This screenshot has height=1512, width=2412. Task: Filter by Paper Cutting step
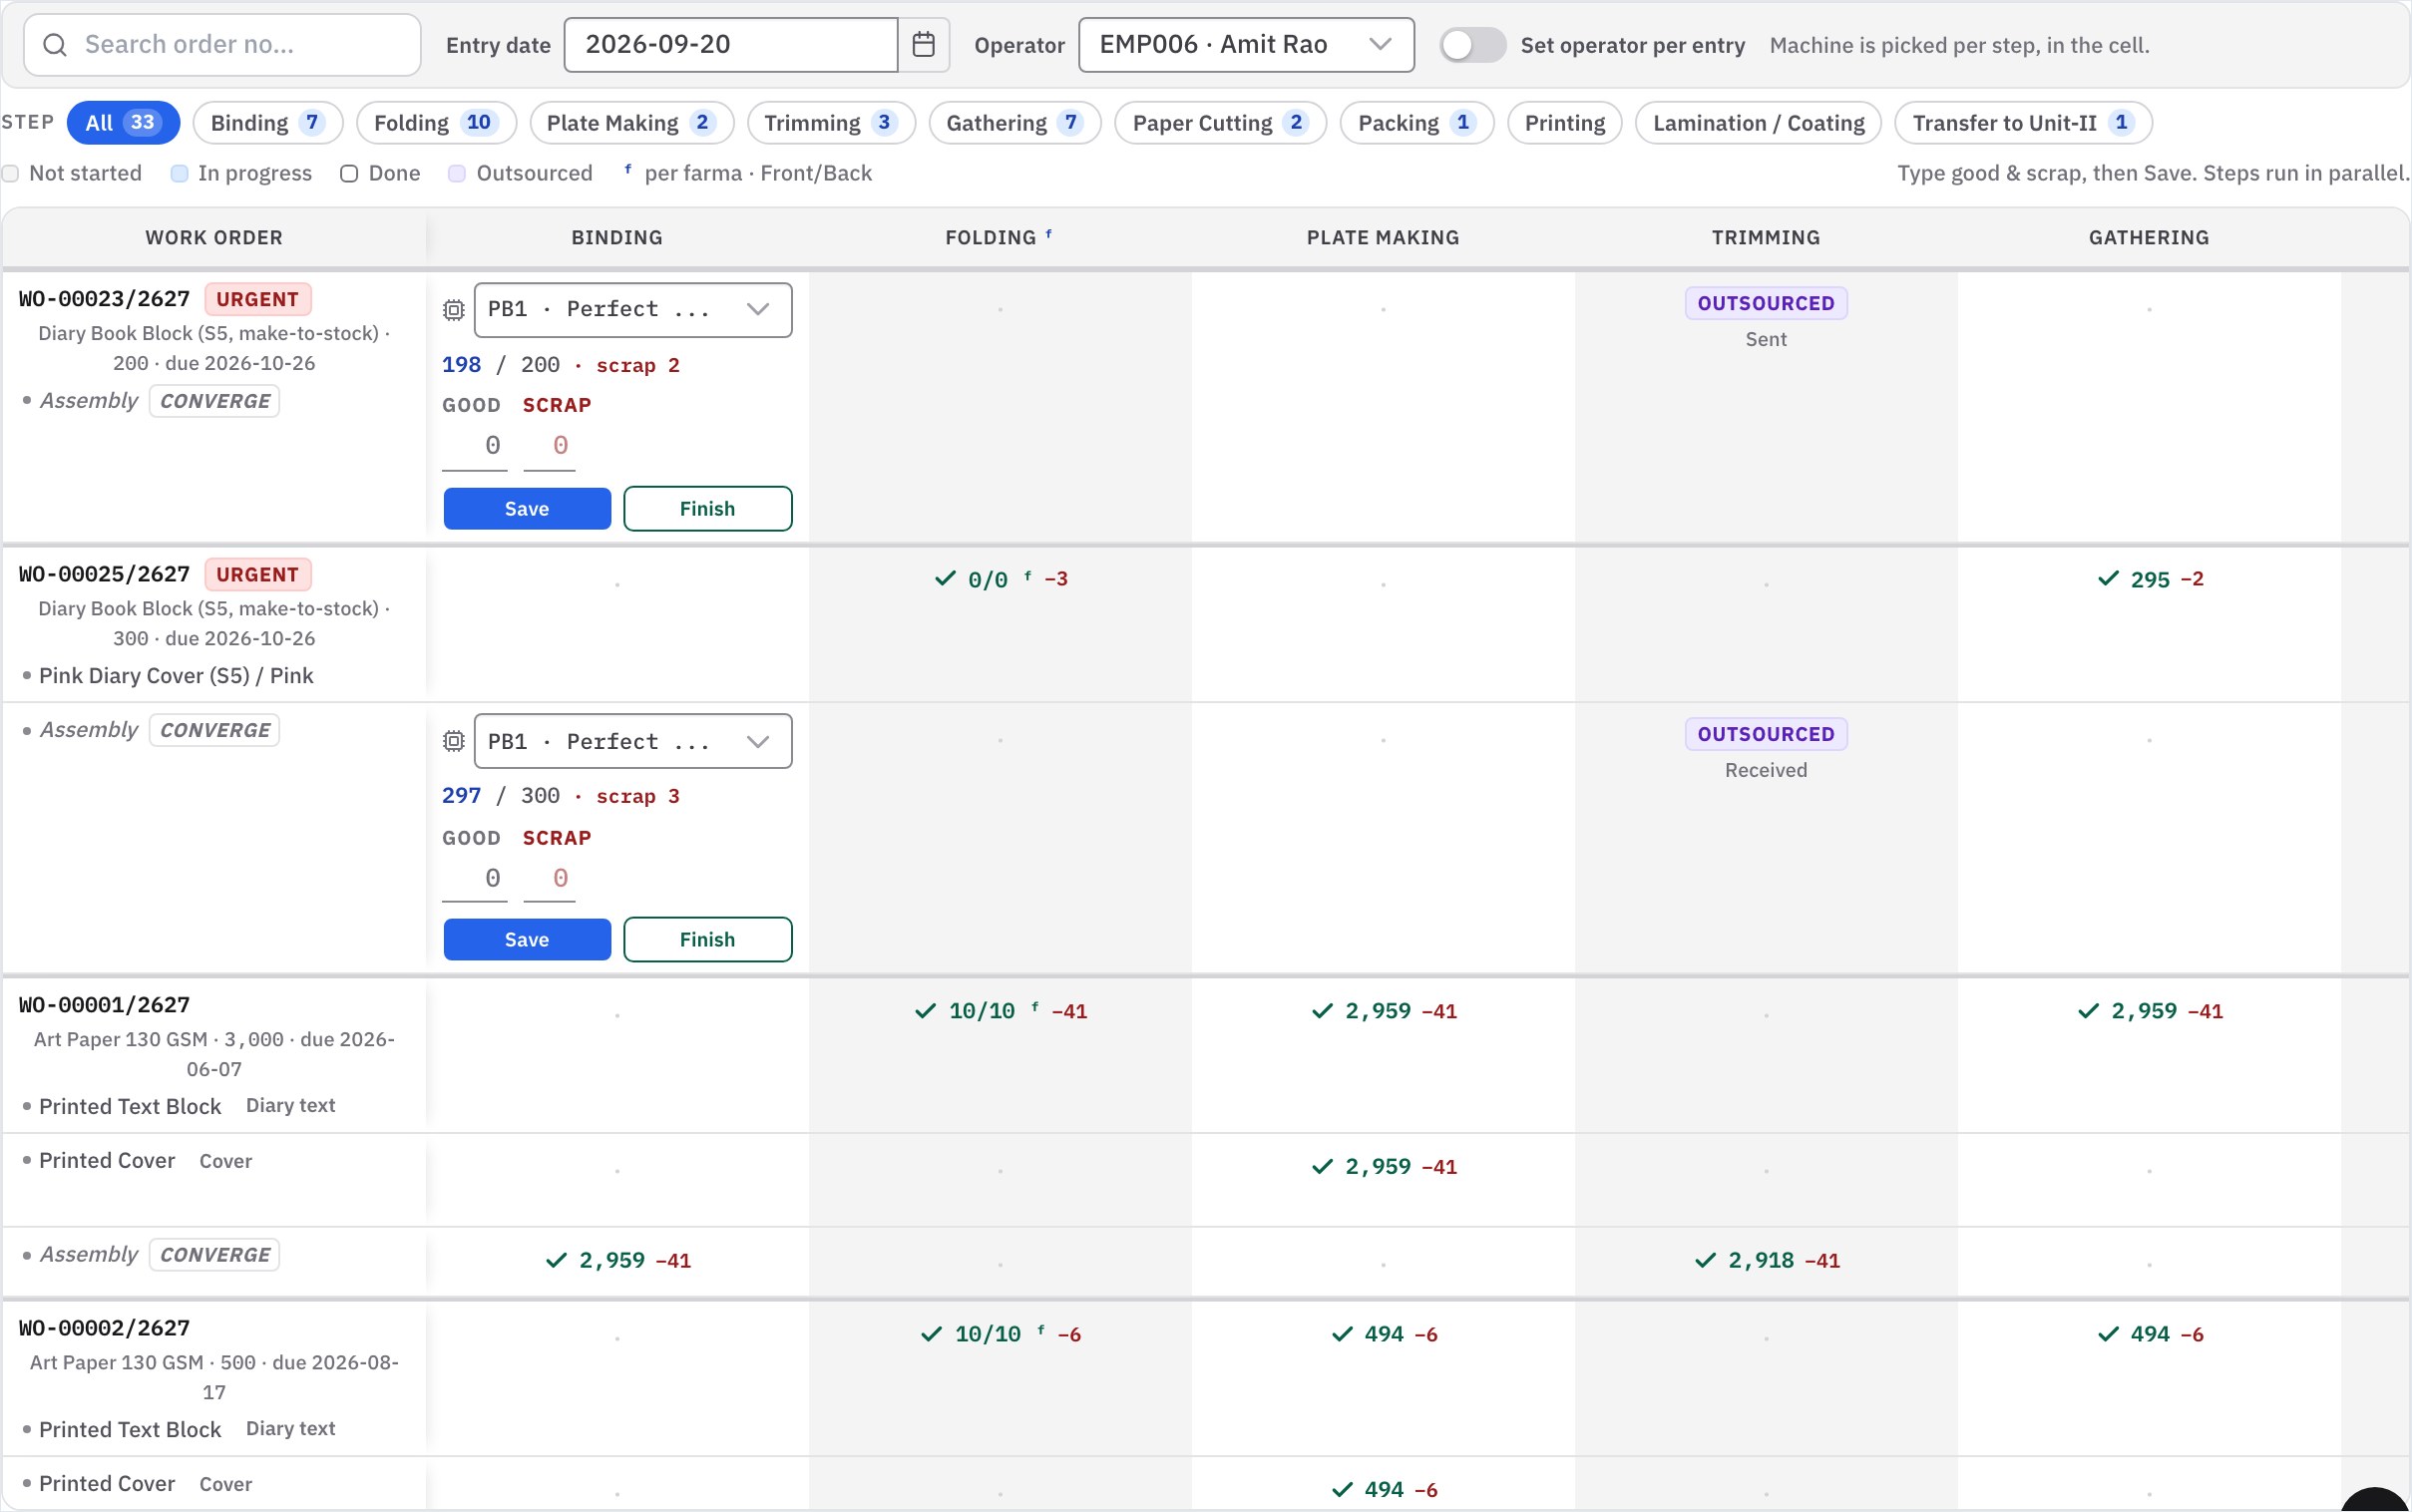click(1220, 123)
